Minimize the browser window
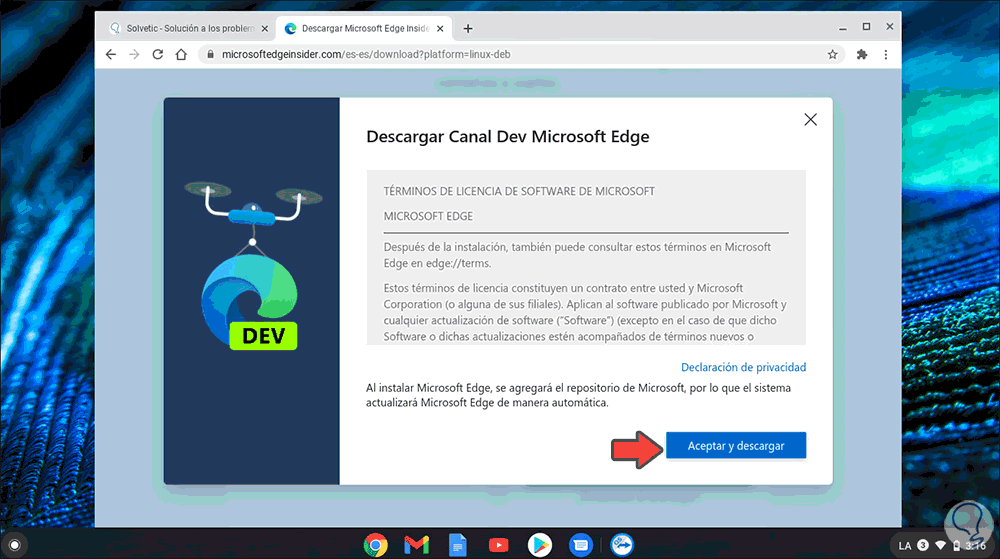The height and width of the screenshot is (559, 1000). [x=842, y=27]
